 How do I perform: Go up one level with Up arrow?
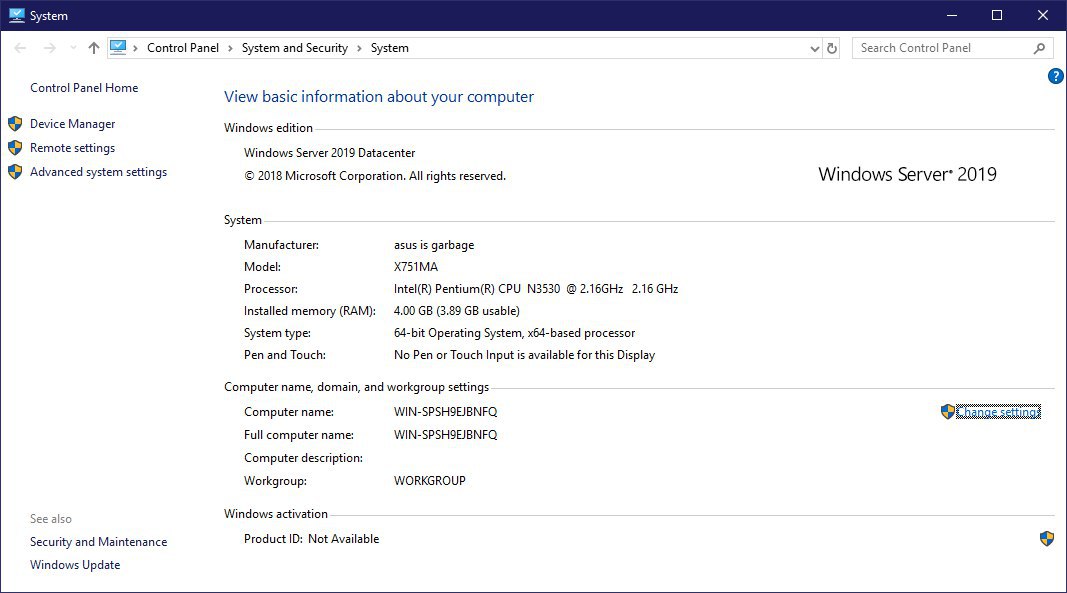[94, 48]
